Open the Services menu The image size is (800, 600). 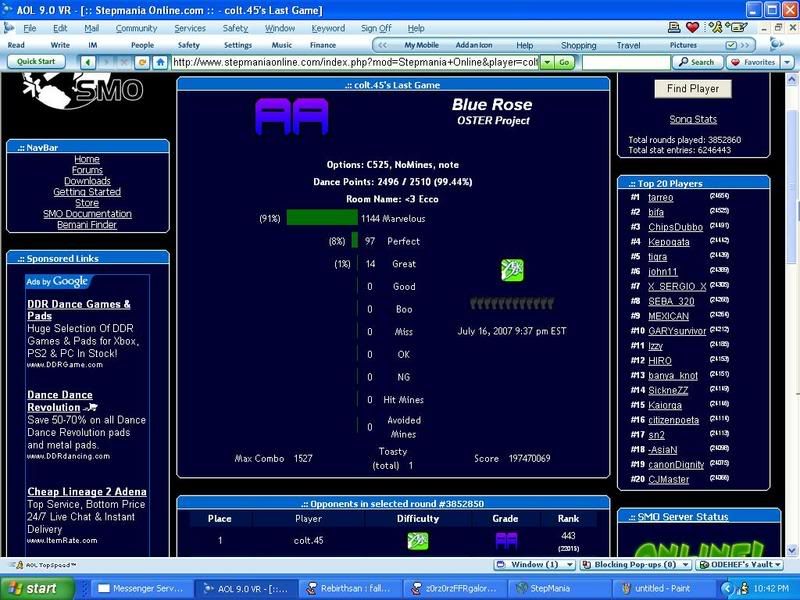[x=190, y=28]
